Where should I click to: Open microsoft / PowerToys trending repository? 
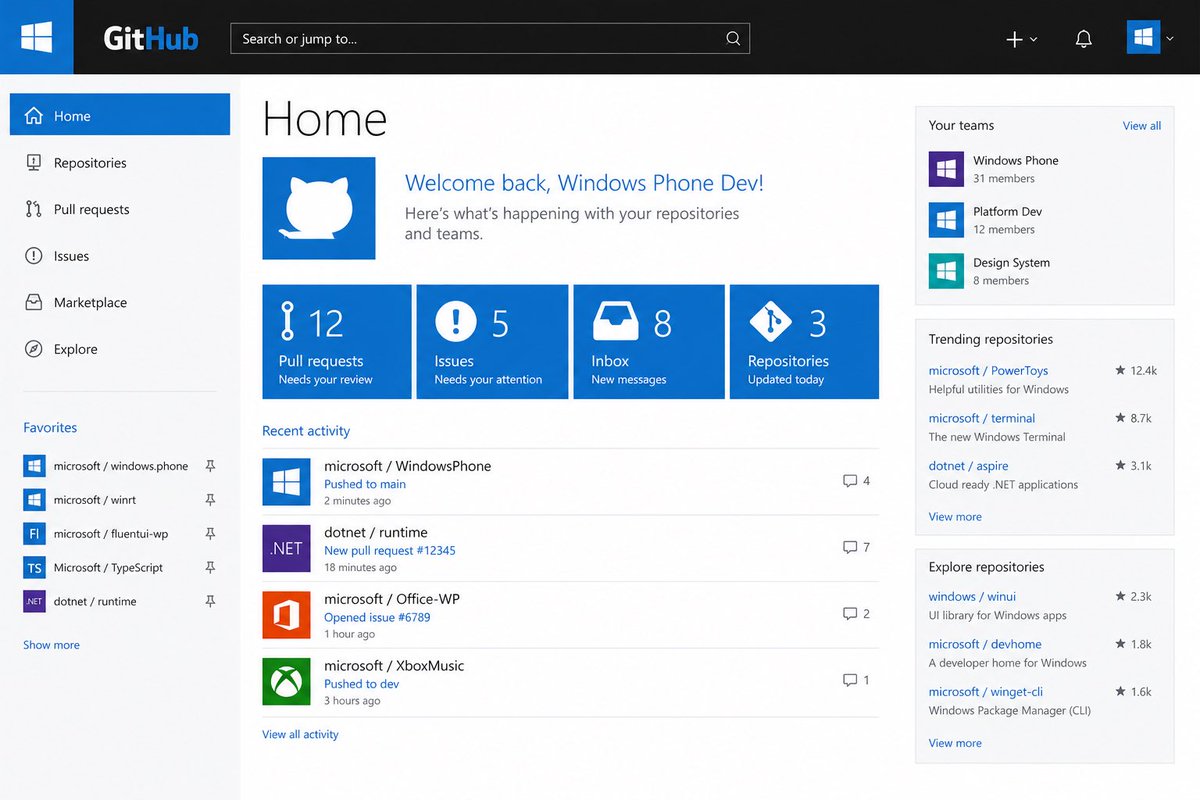[x=988, y=371]
